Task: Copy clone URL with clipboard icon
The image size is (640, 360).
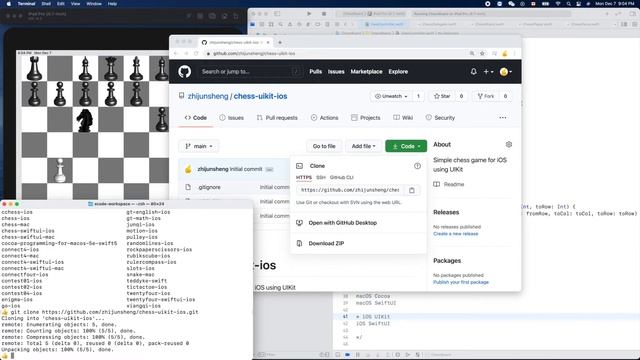Action: pos(411,190)
